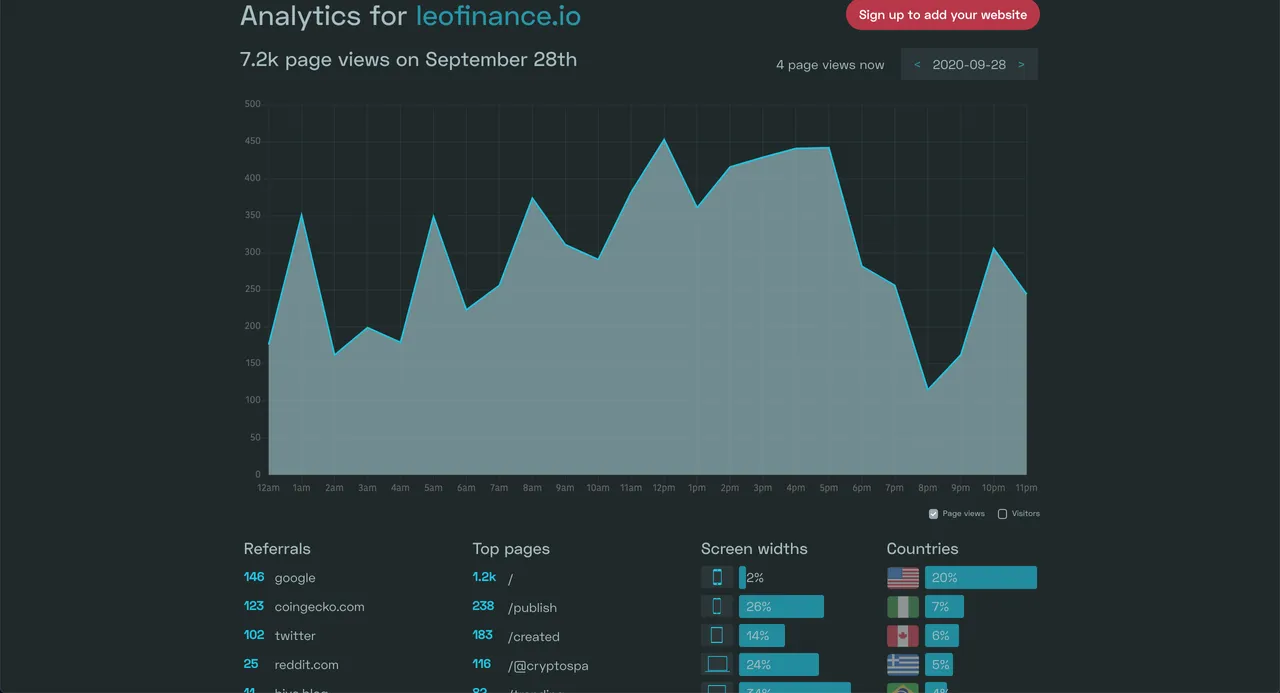Open the leofinance.io link in the heading

pos(497,16)
